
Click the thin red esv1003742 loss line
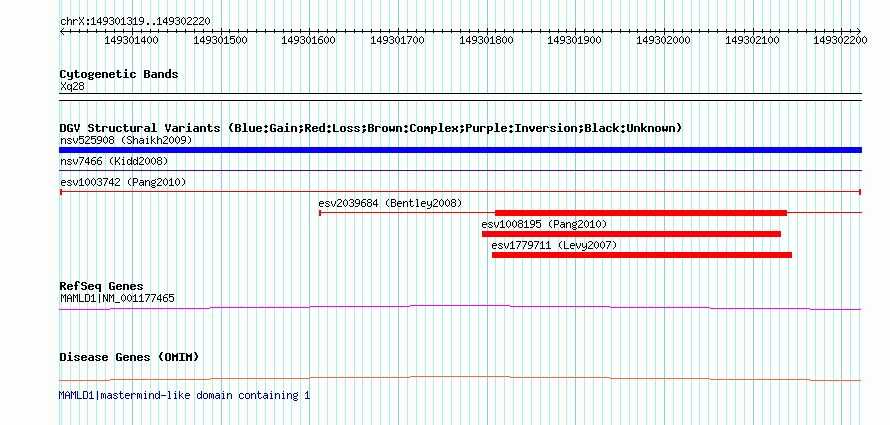pos(460,192)
